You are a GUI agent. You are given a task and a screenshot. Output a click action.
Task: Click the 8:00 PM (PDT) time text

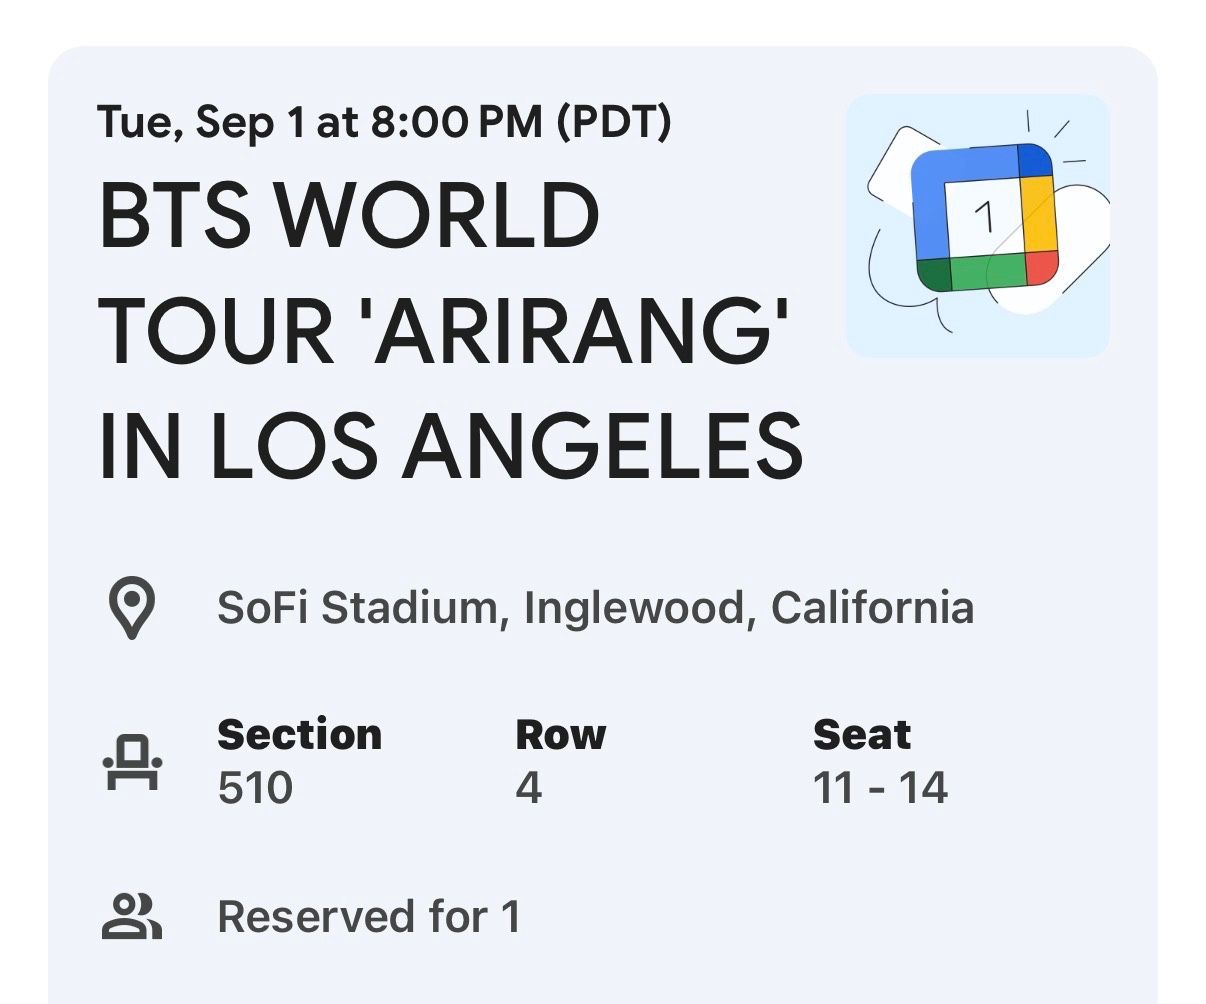(520, 122)
